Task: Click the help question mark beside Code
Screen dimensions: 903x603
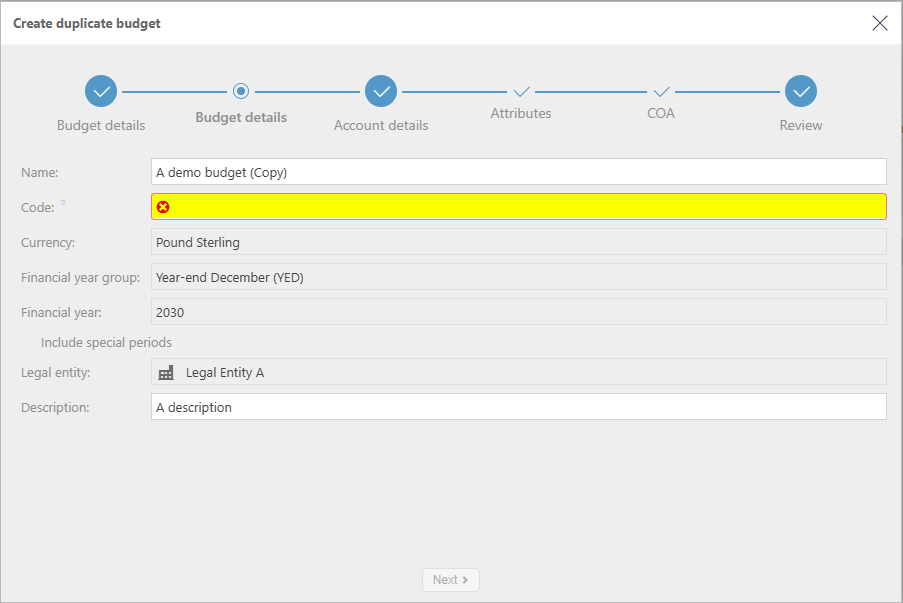Action: 63,204
